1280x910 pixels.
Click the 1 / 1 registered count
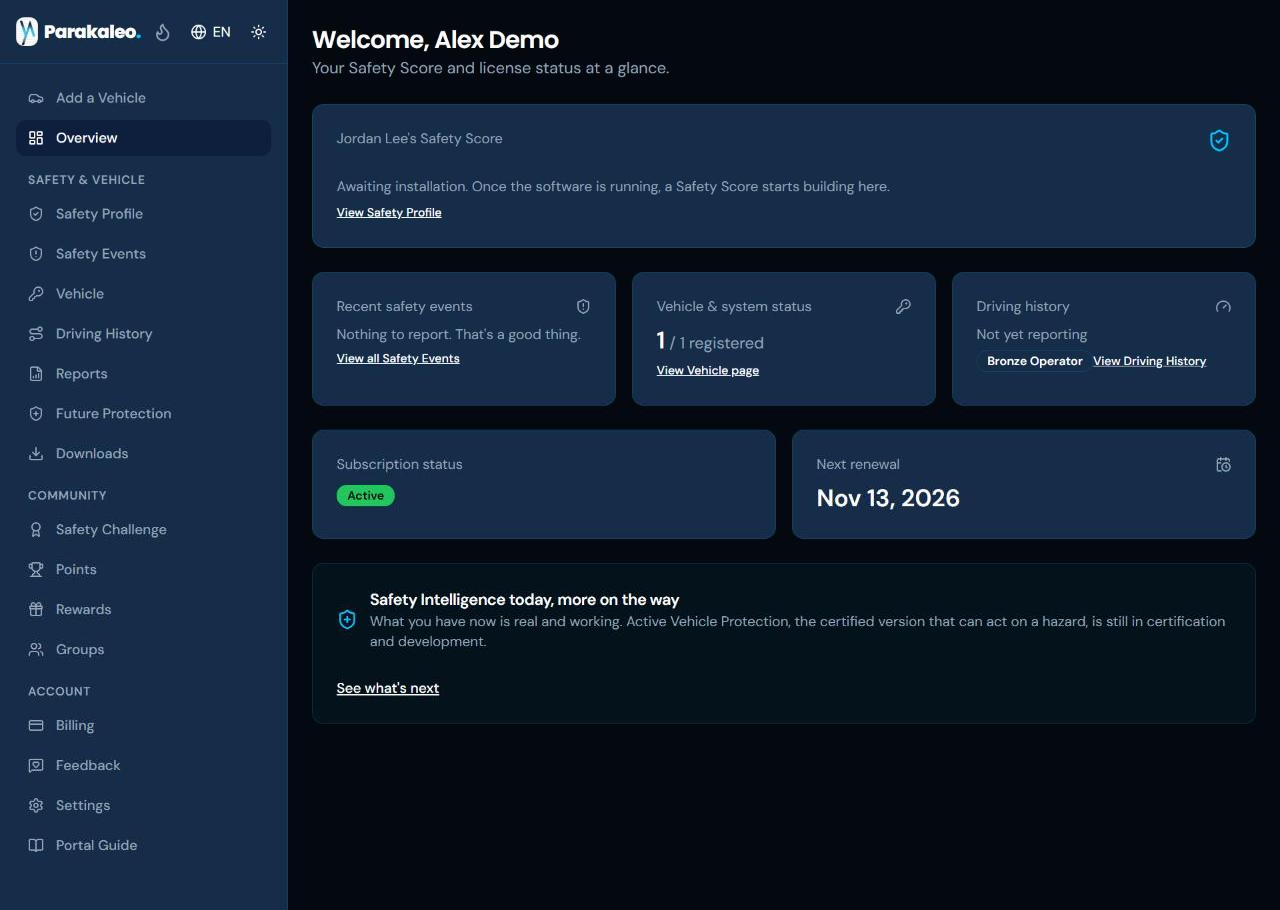coord(710,342)
